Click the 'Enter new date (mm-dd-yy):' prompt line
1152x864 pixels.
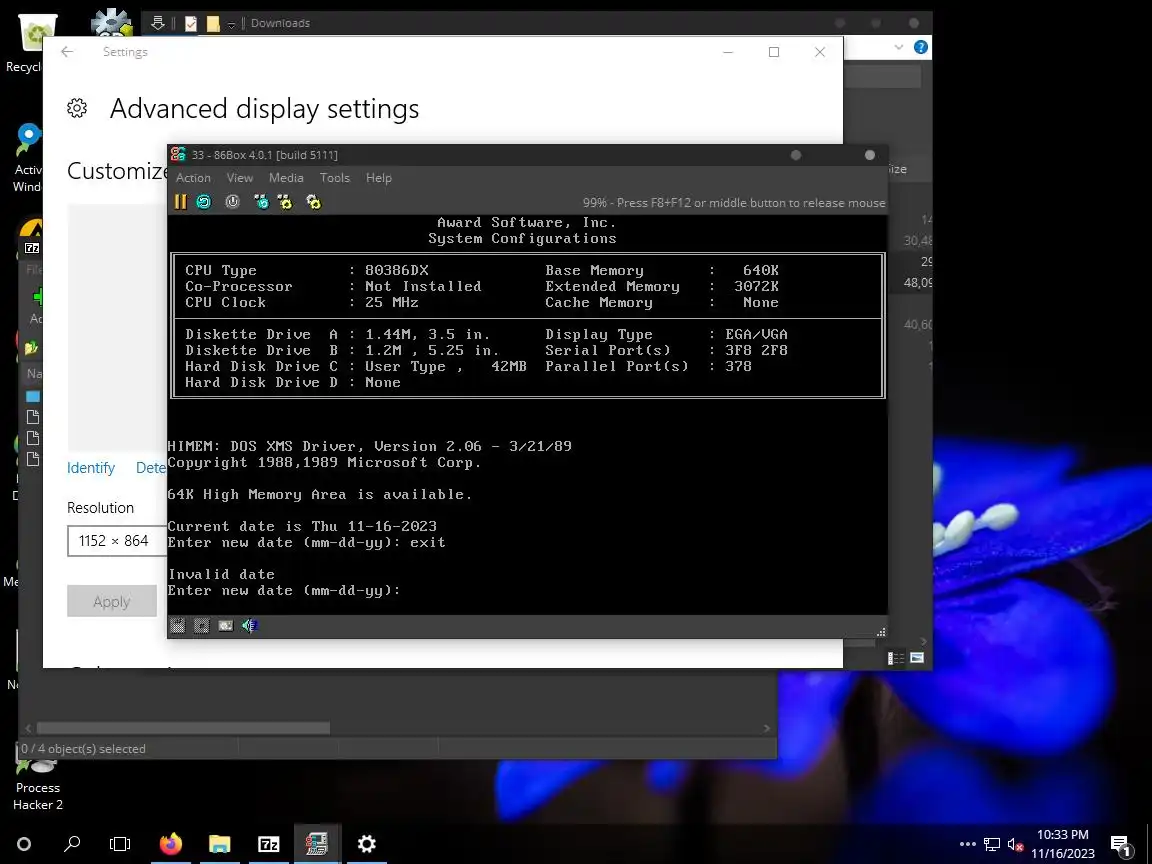[284, 591]
